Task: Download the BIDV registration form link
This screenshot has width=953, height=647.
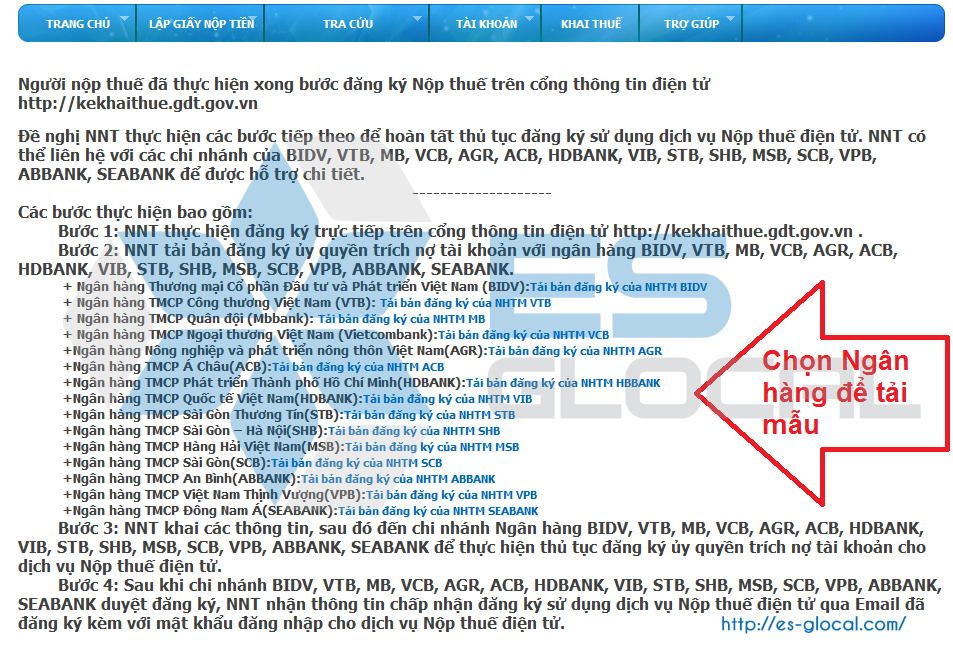Action: pos(619,287)
